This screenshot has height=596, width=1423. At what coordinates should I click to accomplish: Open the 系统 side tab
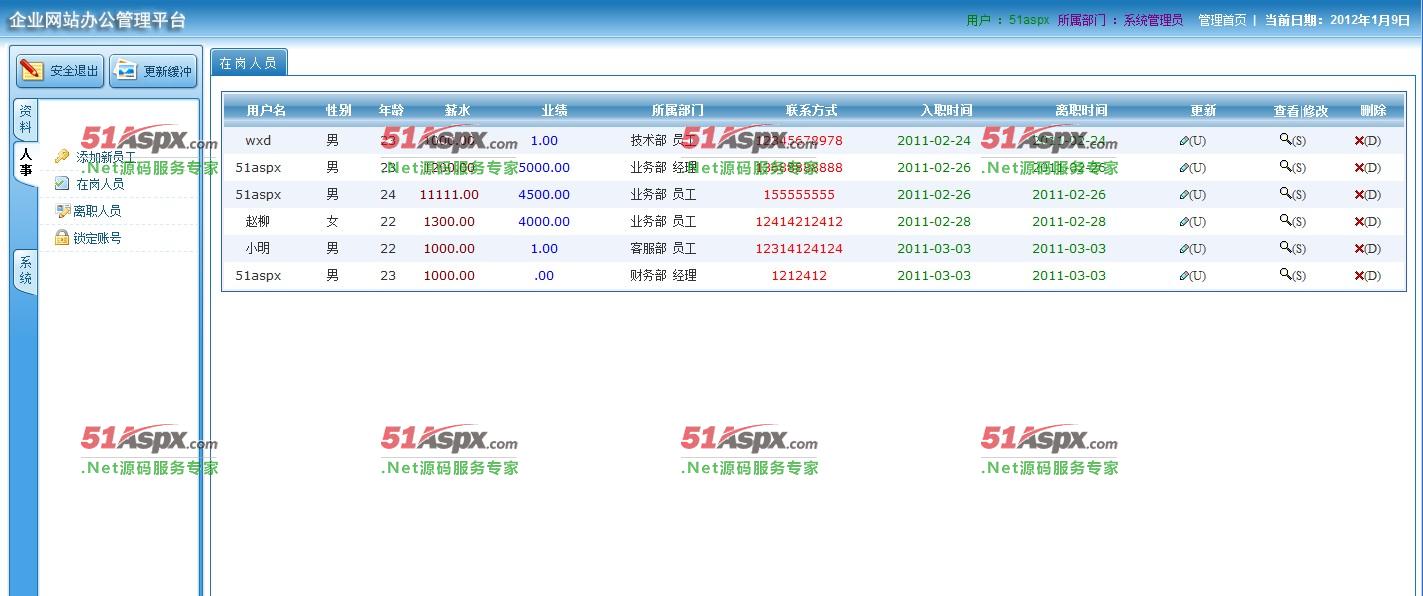(26, 271)
